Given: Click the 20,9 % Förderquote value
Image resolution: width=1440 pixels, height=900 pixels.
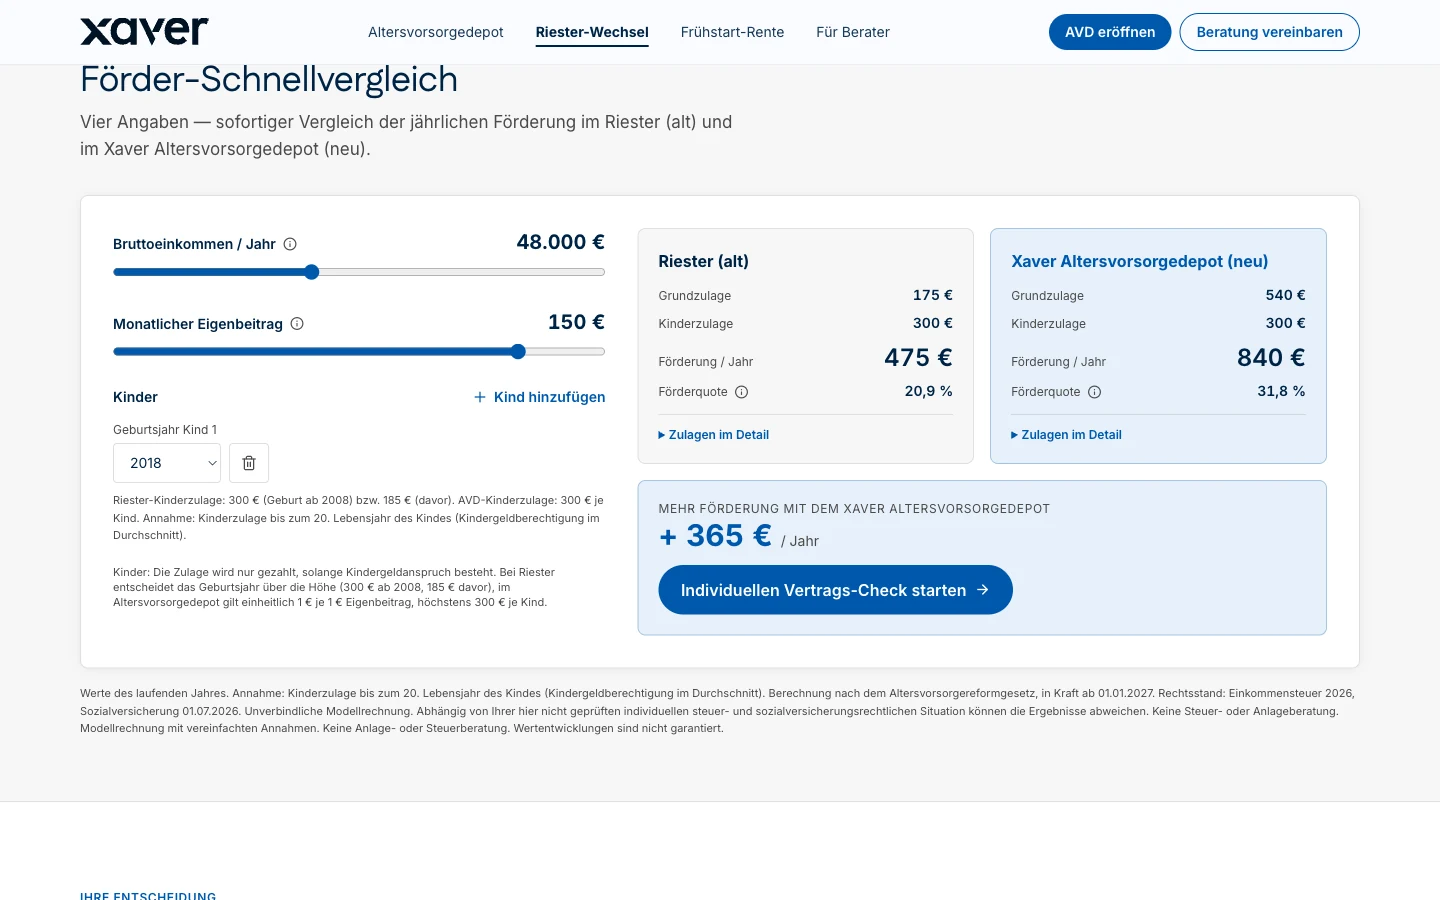Looking at the screenshot, I should click(929, 391).
